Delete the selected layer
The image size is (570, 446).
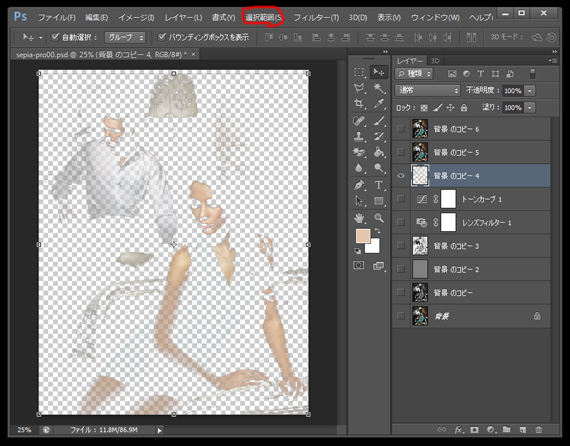[539, 430]
